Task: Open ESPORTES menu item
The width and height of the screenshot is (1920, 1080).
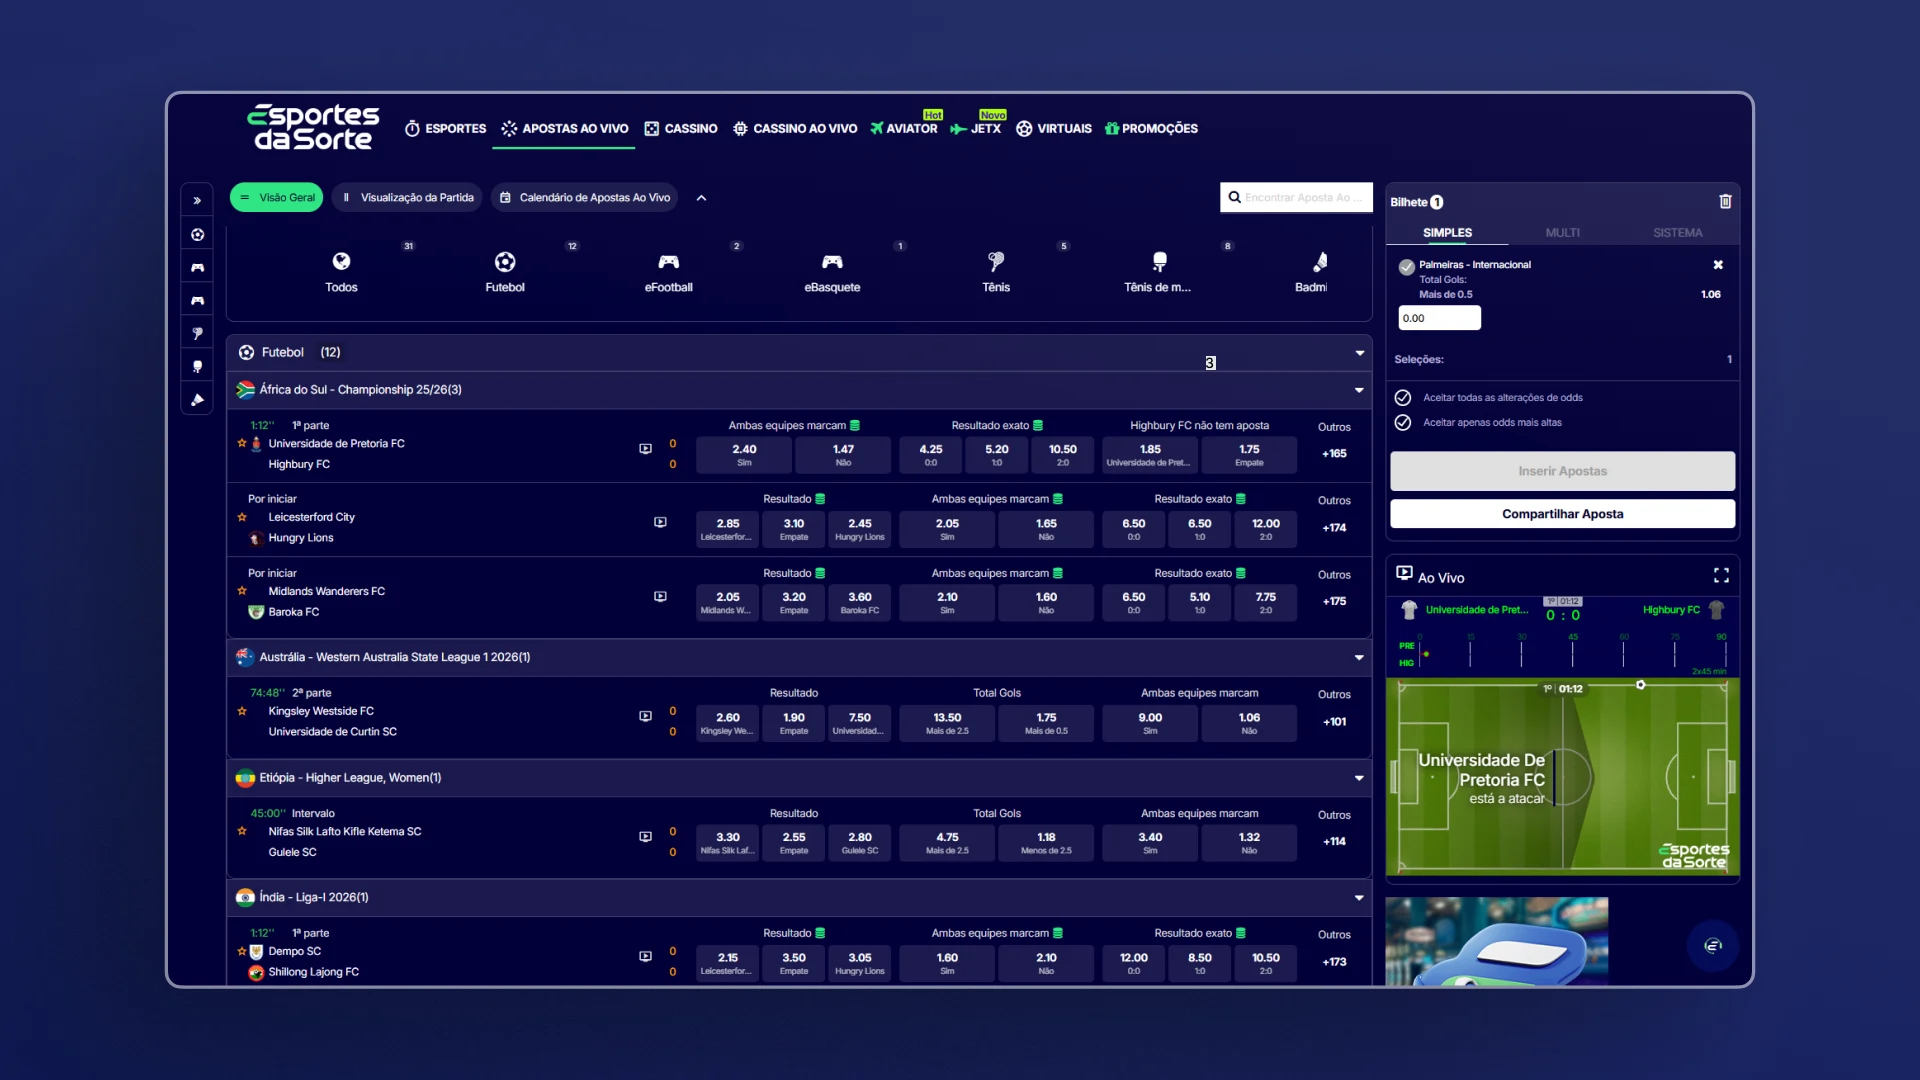Action: (x=445, y=129)
